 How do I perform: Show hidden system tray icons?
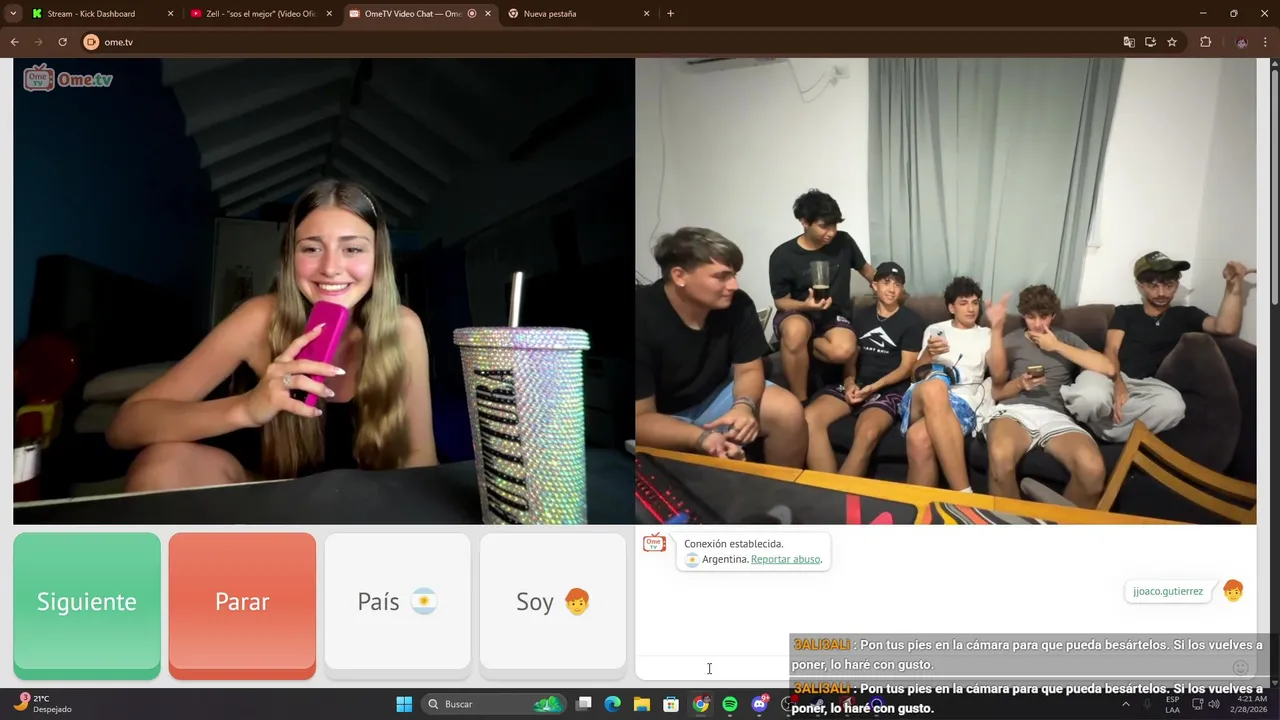[1125, 704]
